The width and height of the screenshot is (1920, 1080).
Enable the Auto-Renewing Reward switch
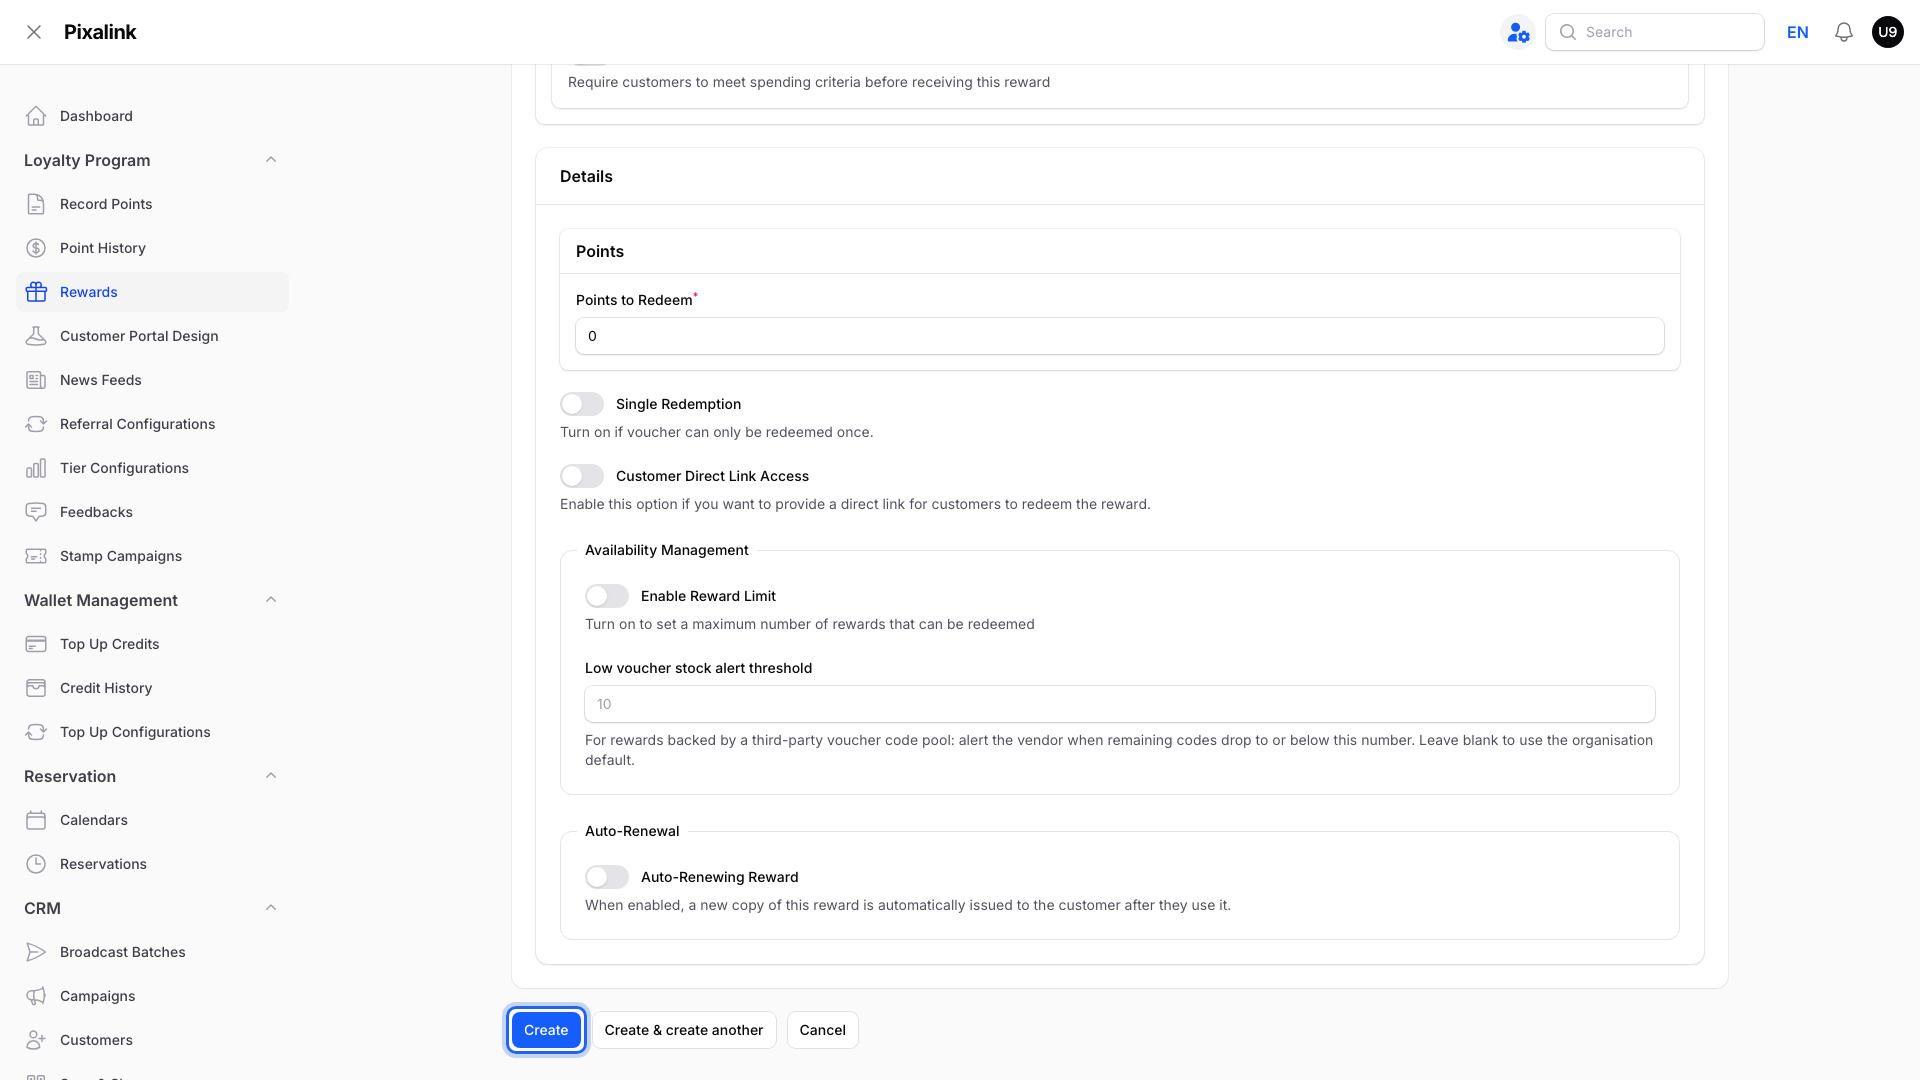(x=607, y=877)
